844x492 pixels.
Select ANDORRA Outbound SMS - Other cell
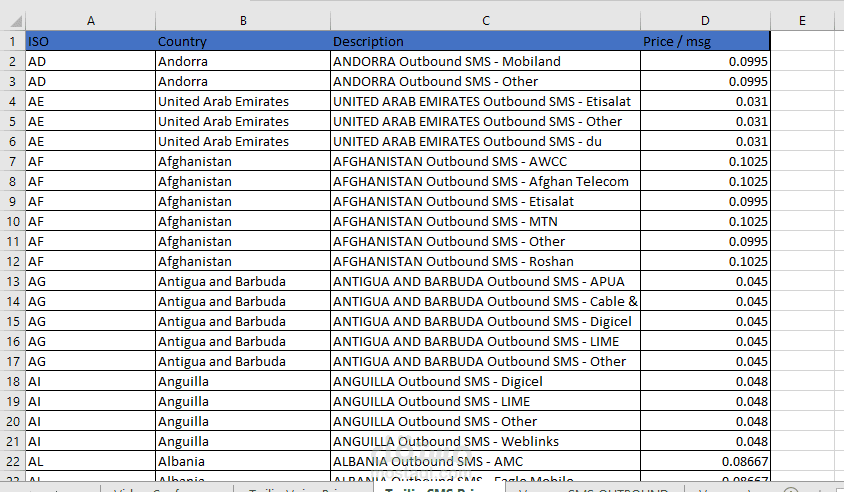pos(486,81)
